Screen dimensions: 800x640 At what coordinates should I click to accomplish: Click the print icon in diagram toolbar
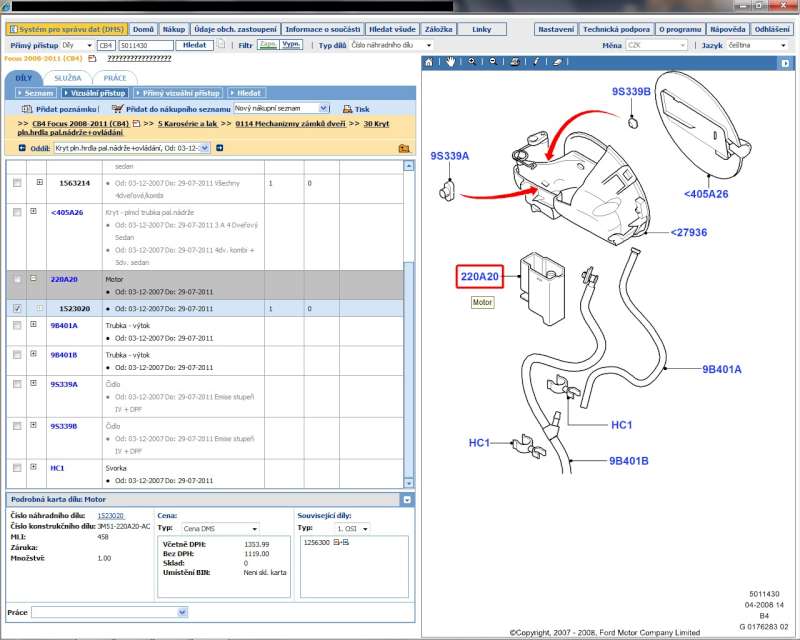[513, 62]
